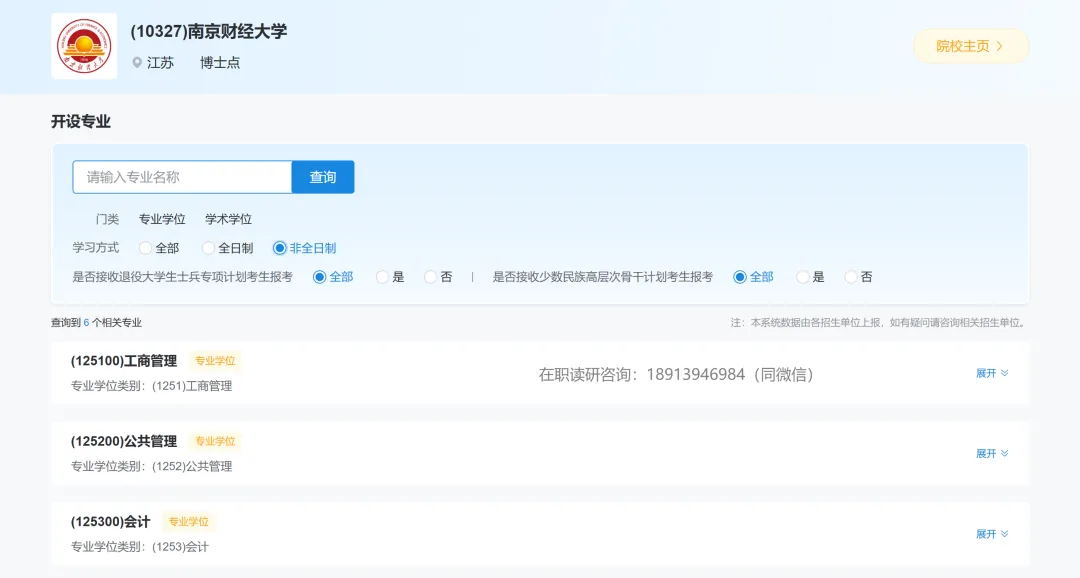Select 否 for 退役大学生士兵专项计划
The image size is (1080, 578).
pos(430,277)
